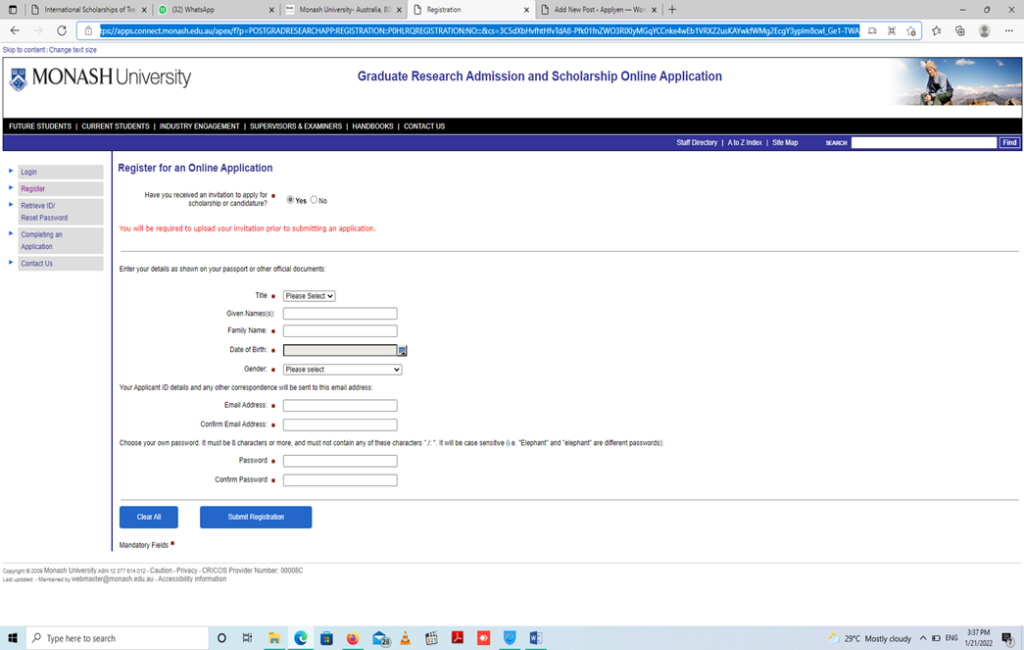The height and width of the screenshot is (650, 1024).
Task: Launch VLC media player from the taskbar
Action: [405, 638]
